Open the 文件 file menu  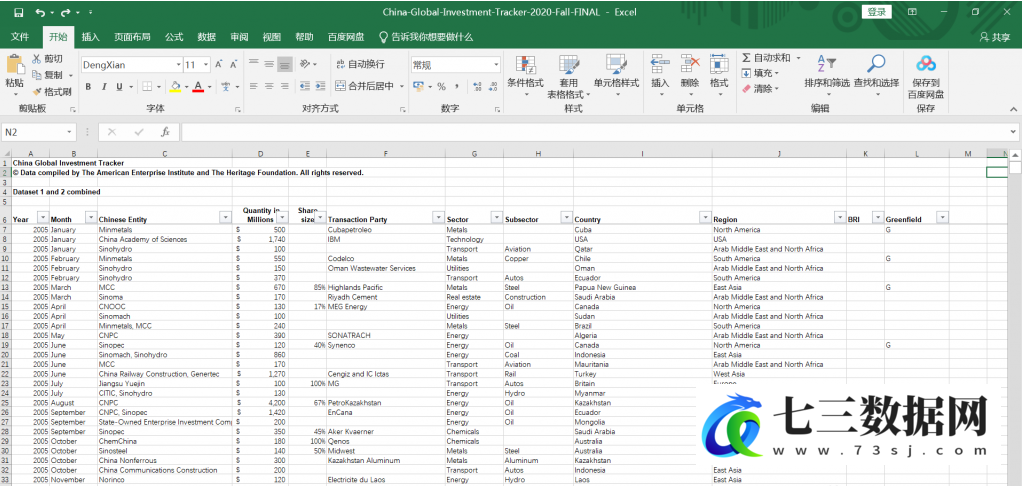click(20, 37)
